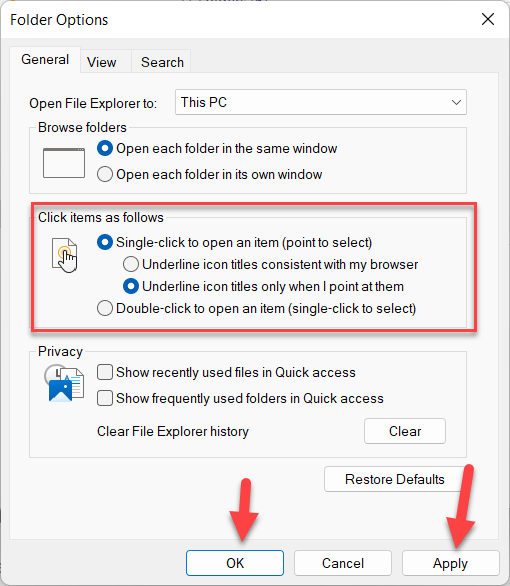Switch to the View tab
Viewport: 510px width, 586px height.
[102, 62]
